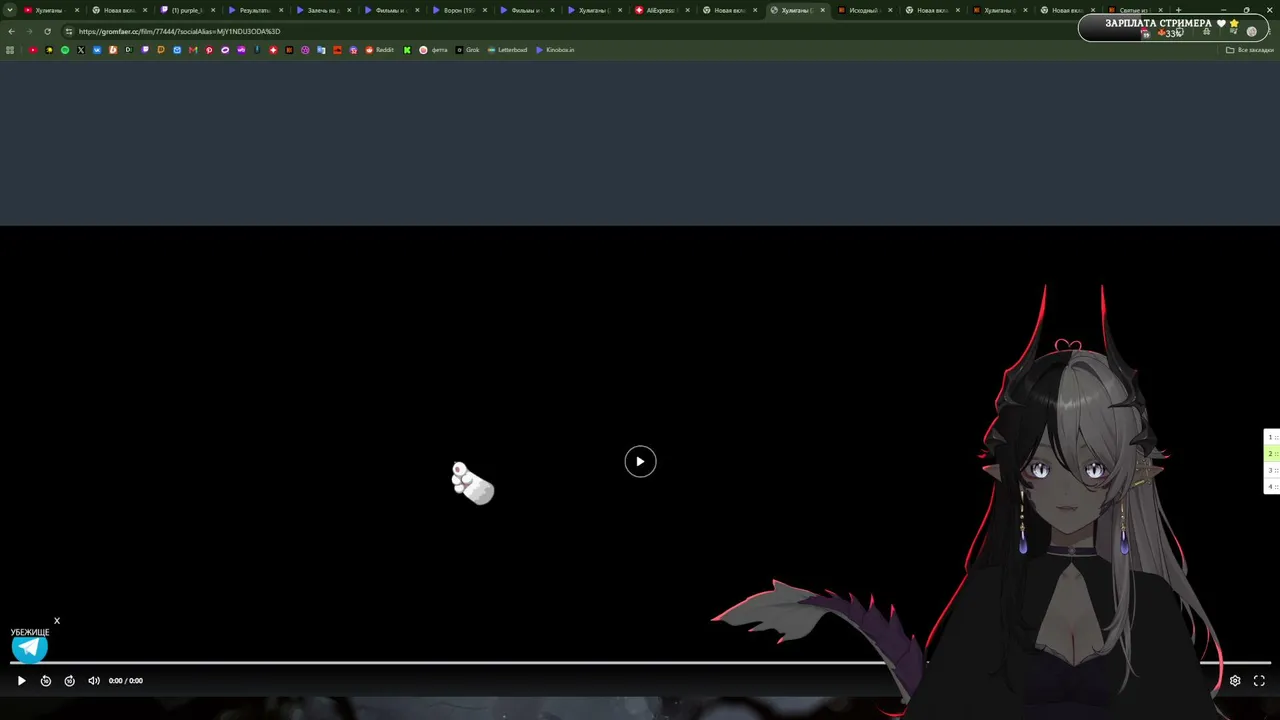Viewport: 1280px width, 720px height.
Task: Switch to the Результаты tab
Action: point(255,10)
